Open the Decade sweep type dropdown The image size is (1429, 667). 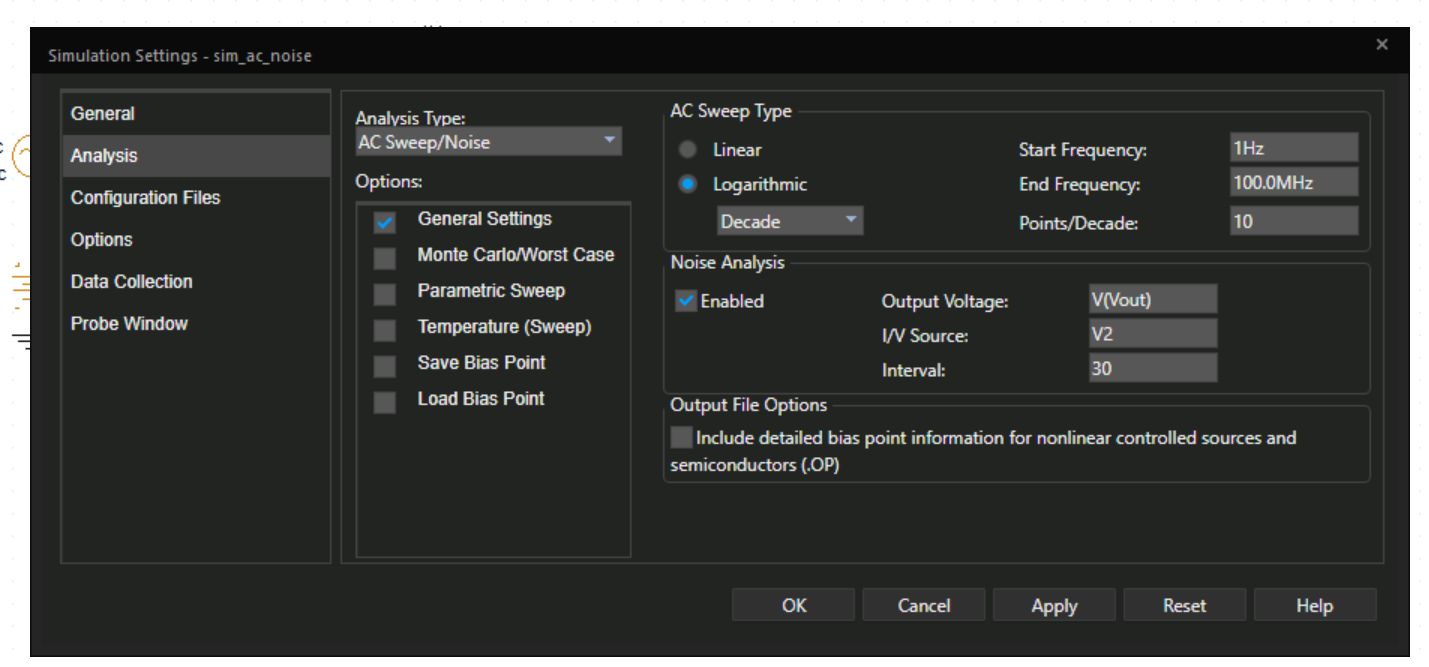pyautogui.click(x=790, y=221)
